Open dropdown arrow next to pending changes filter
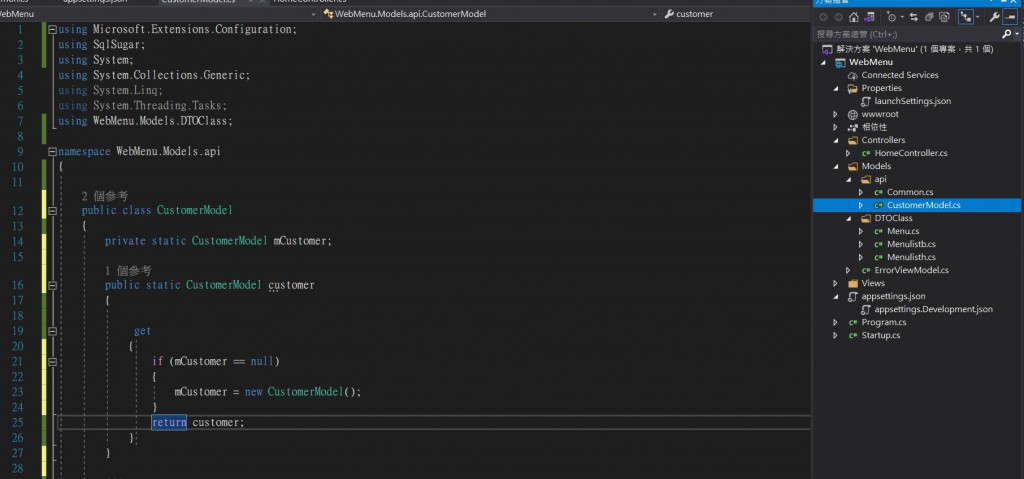 coord(902,17)
